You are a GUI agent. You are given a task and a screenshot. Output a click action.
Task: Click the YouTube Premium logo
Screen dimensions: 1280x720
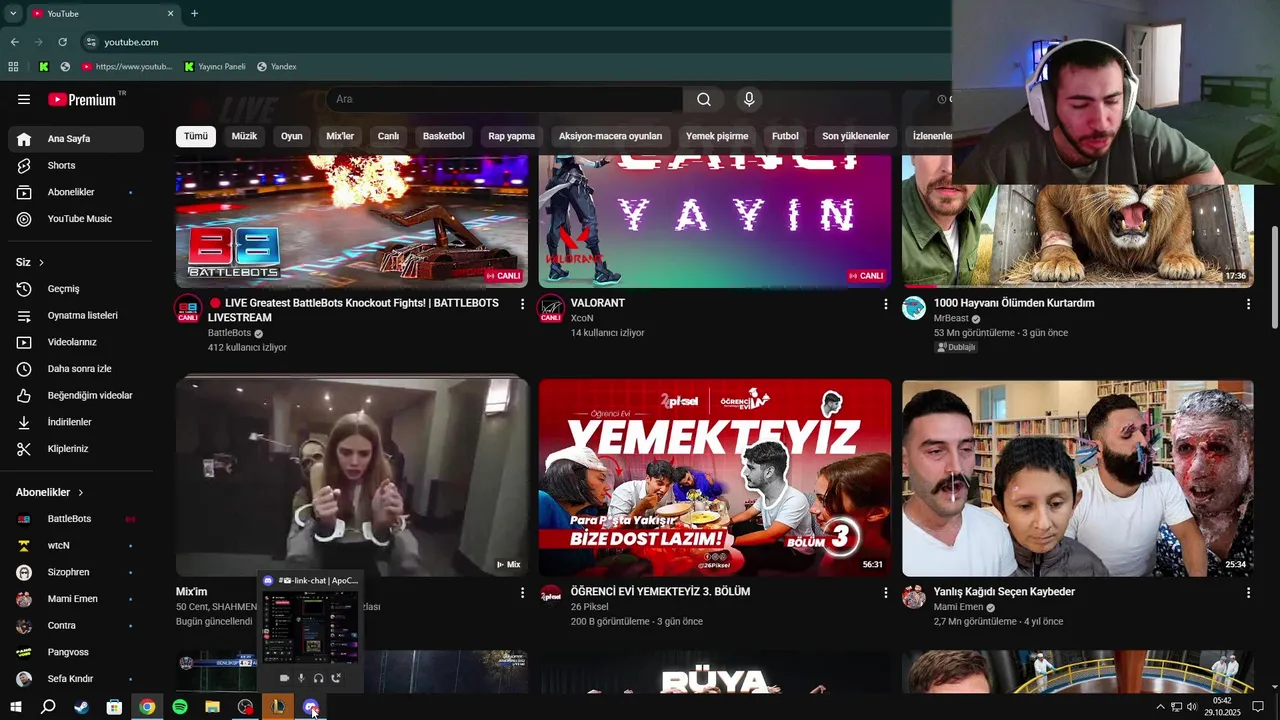[x=84, y=99]
